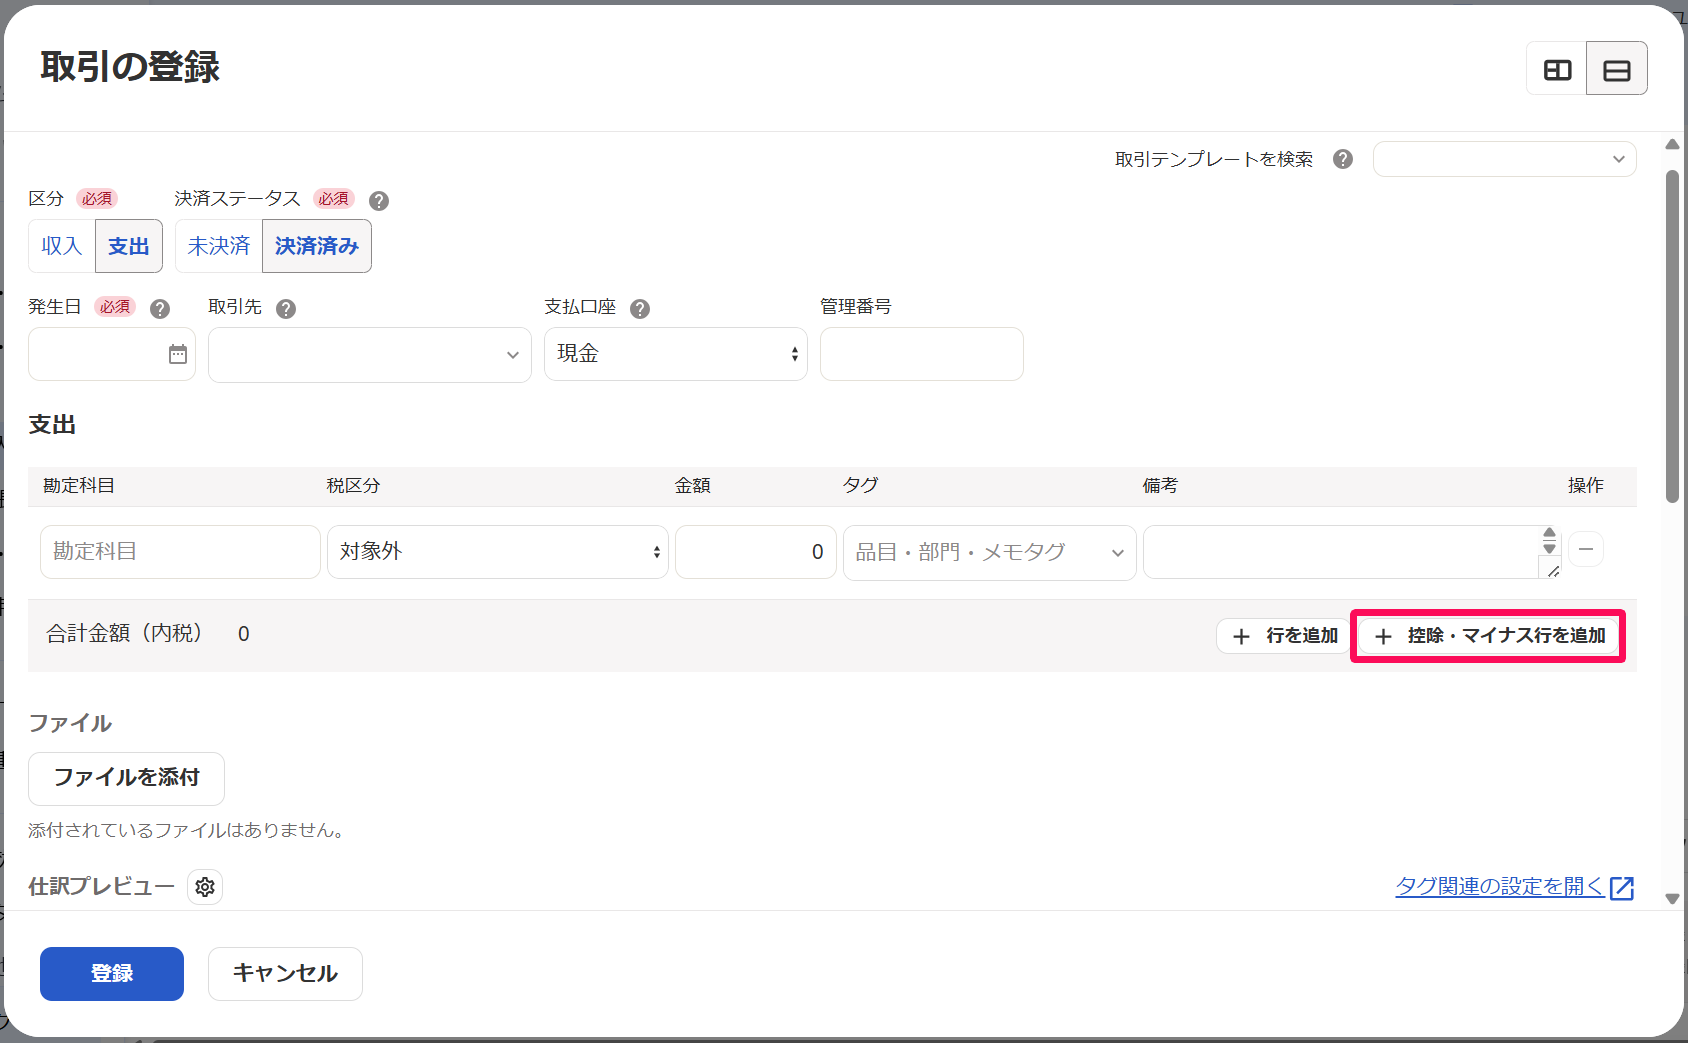
Task: Click the dialog's vertical scrollbar thumb
Action: pyautogui.click(x=1672, y=337)
